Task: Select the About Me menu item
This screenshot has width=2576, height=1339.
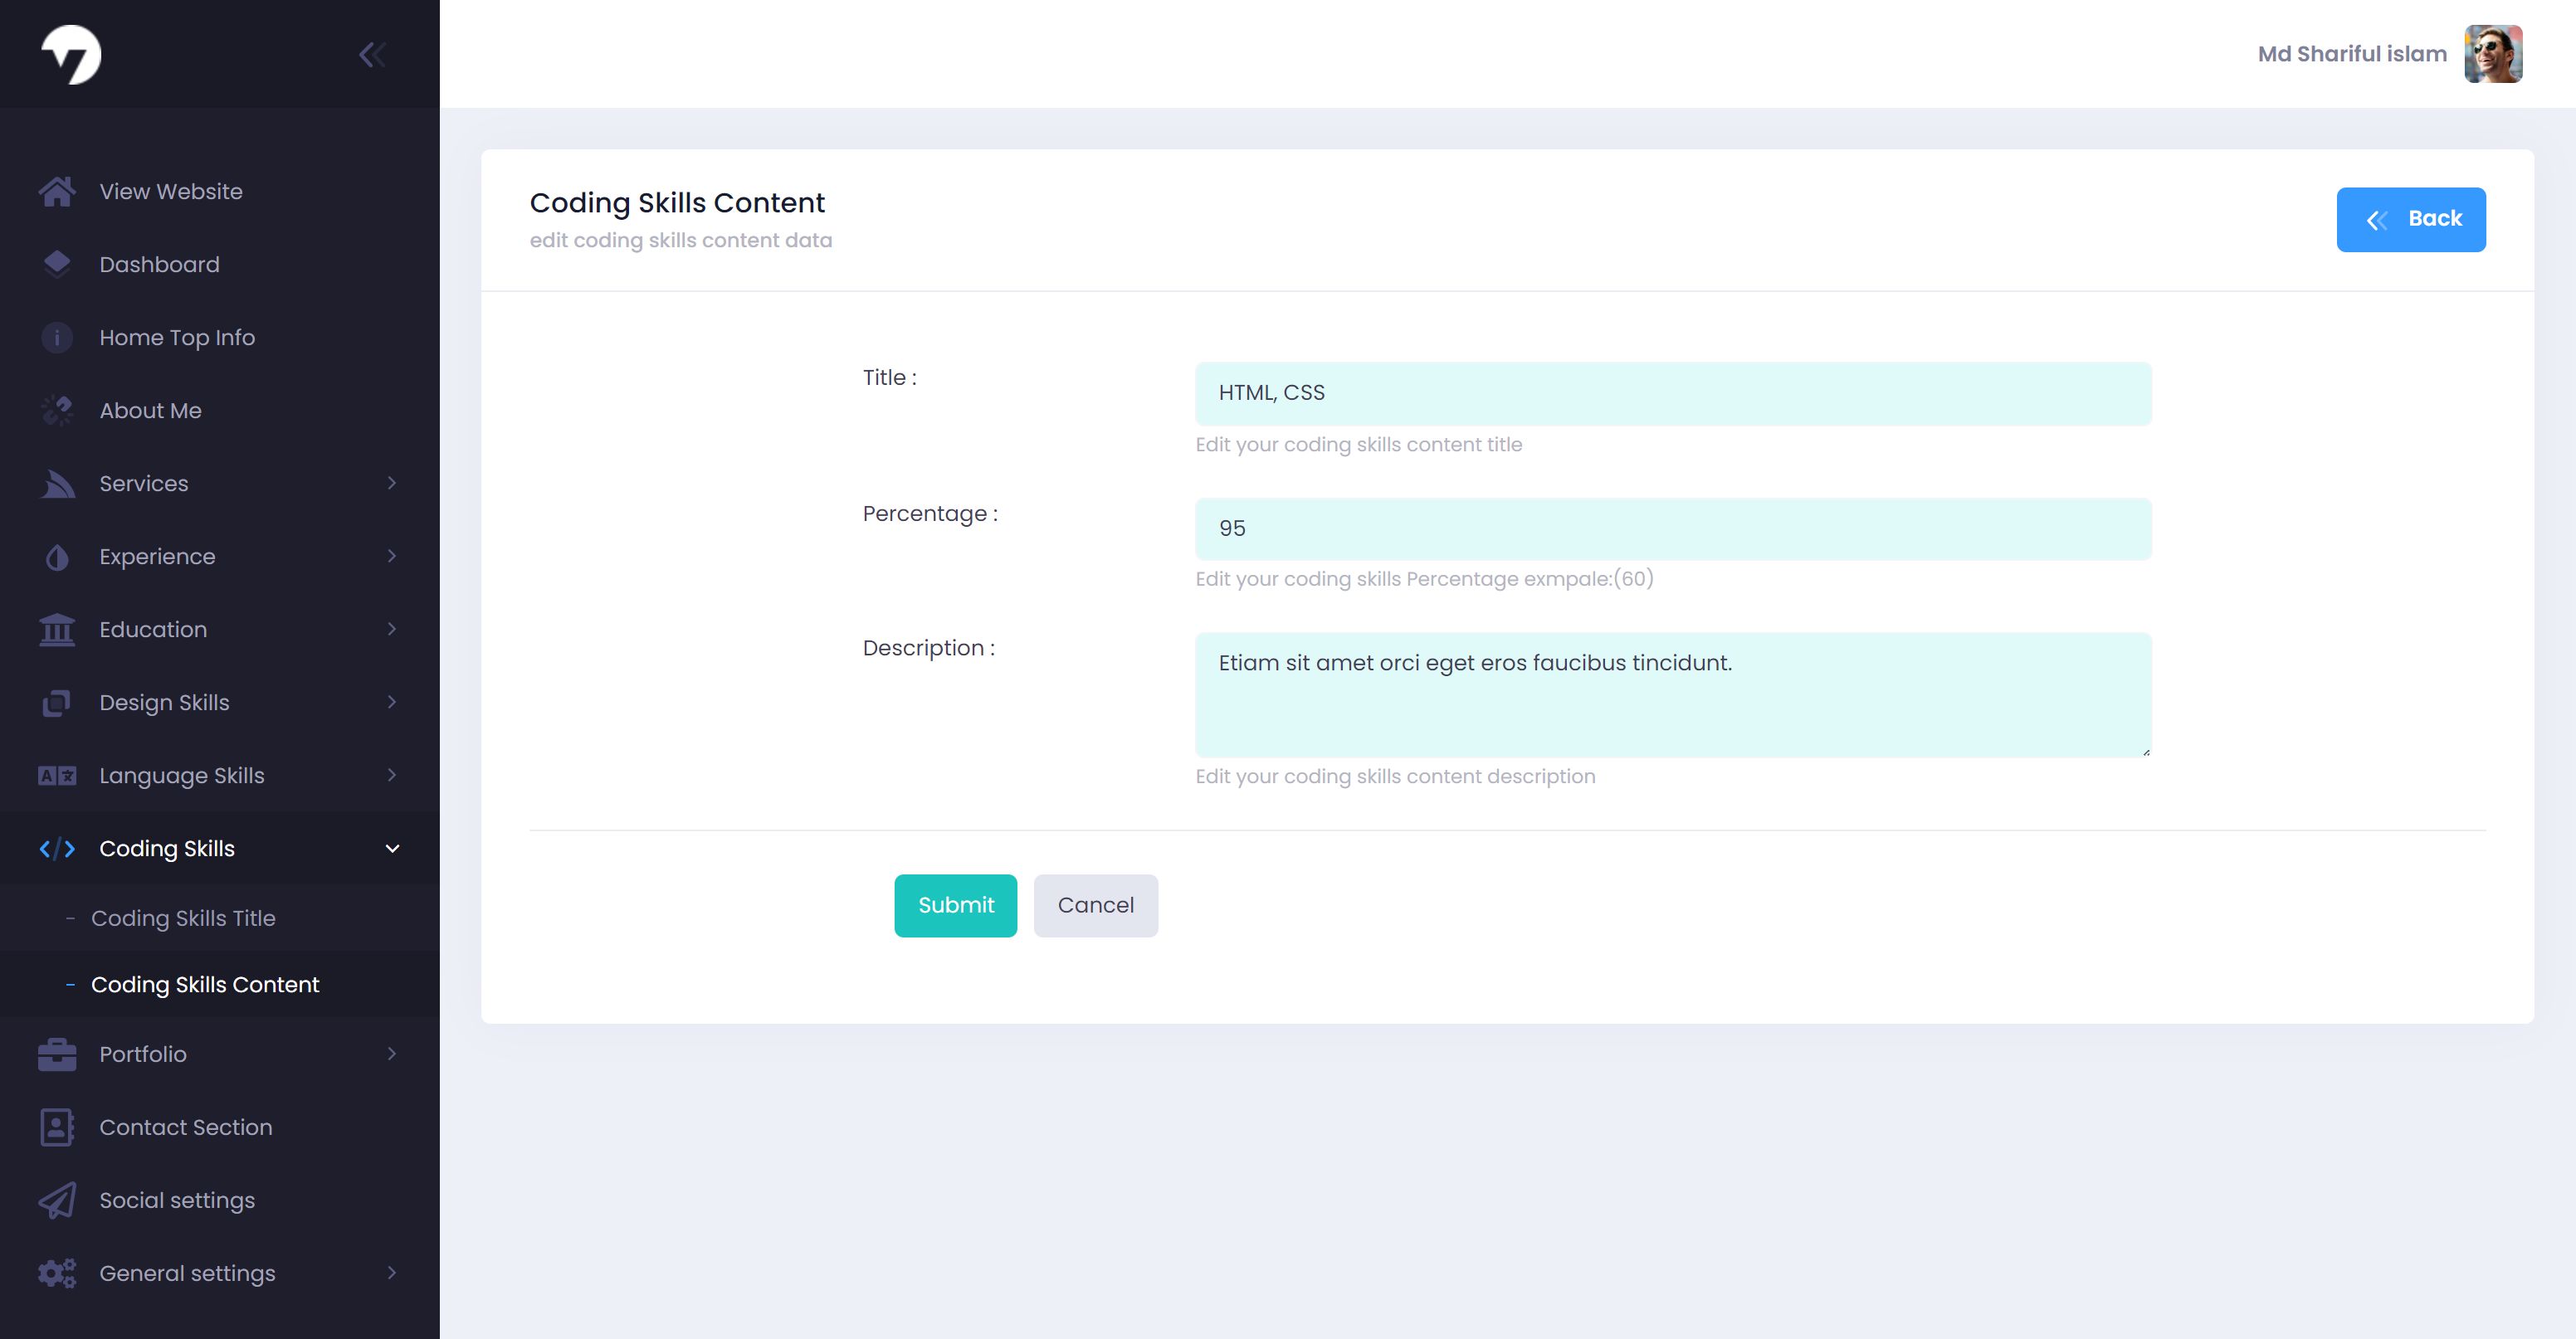Action: 150,410
